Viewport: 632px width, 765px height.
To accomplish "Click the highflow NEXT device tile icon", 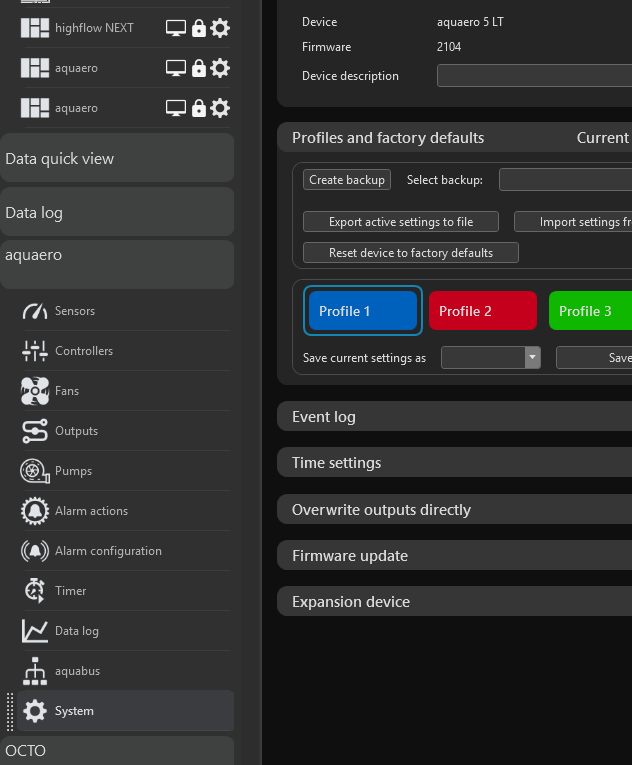I will pyautogui.click(x=35, y=28).
